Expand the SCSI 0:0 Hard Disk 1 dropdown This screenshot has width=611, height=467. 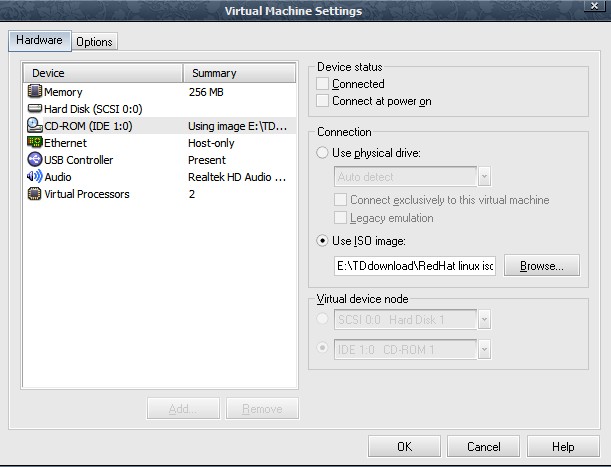click(x=484, y=320)
